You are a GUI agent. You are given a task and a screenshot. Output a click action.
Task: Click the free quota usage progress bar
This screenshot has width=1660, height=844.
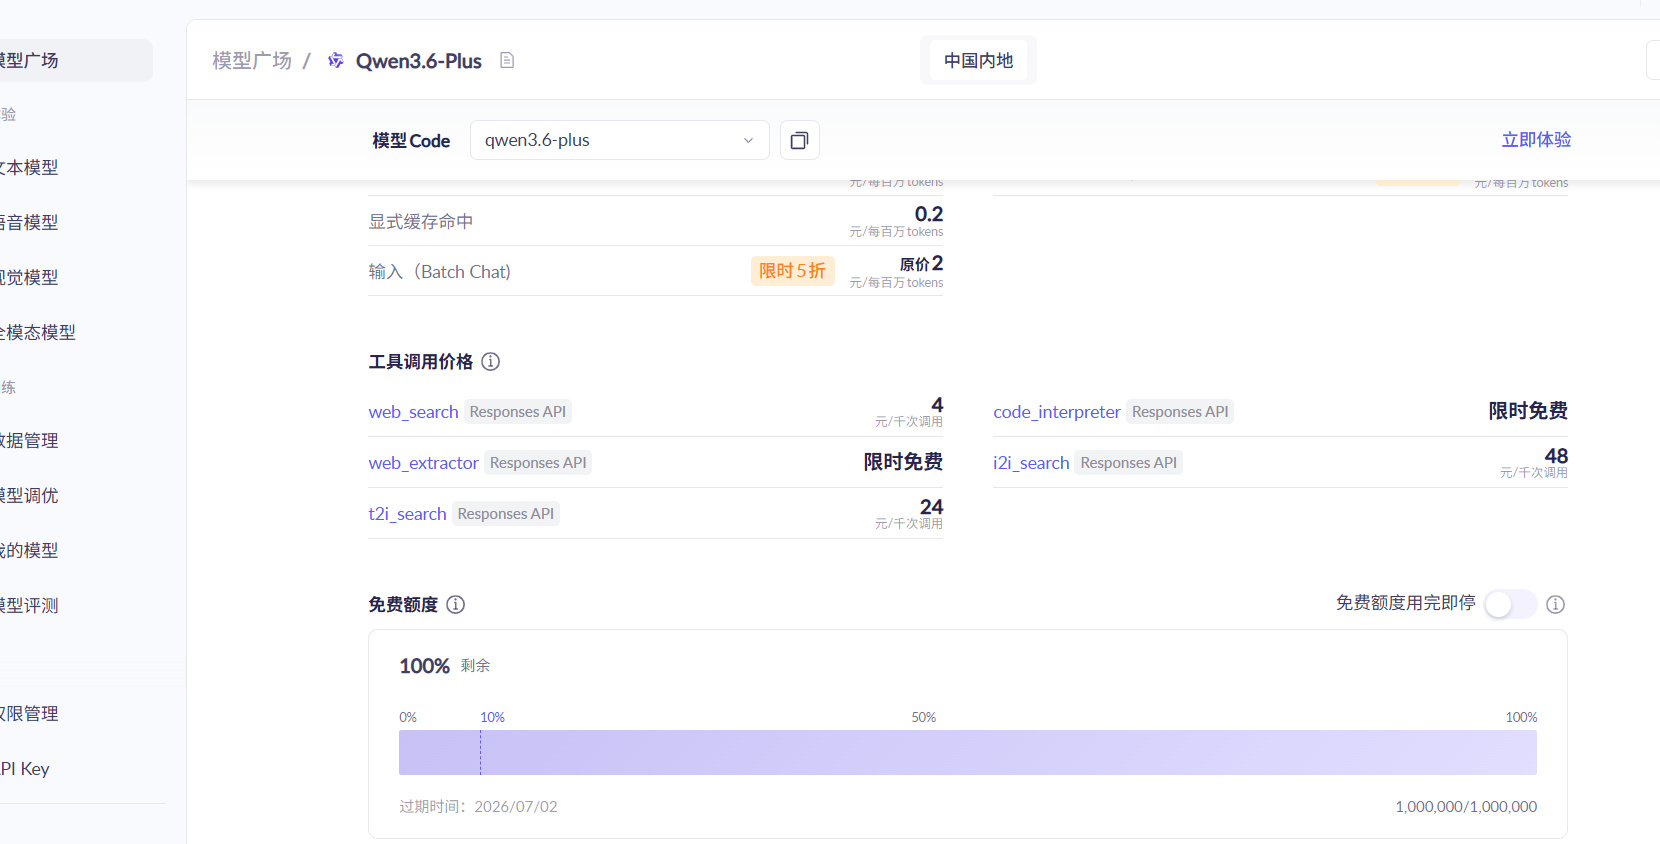(x=968, y=752)
